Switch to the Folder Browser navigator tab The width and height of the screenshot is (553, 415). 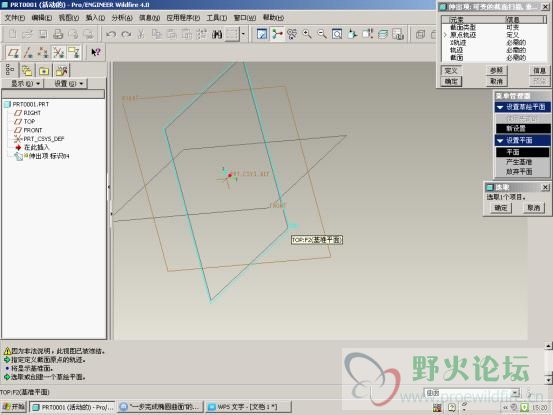(27, 70)
